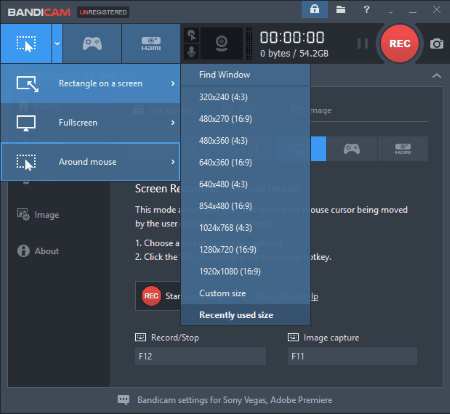
Task: Select 320x240 (4:3) size
Action: pos(245,97)
